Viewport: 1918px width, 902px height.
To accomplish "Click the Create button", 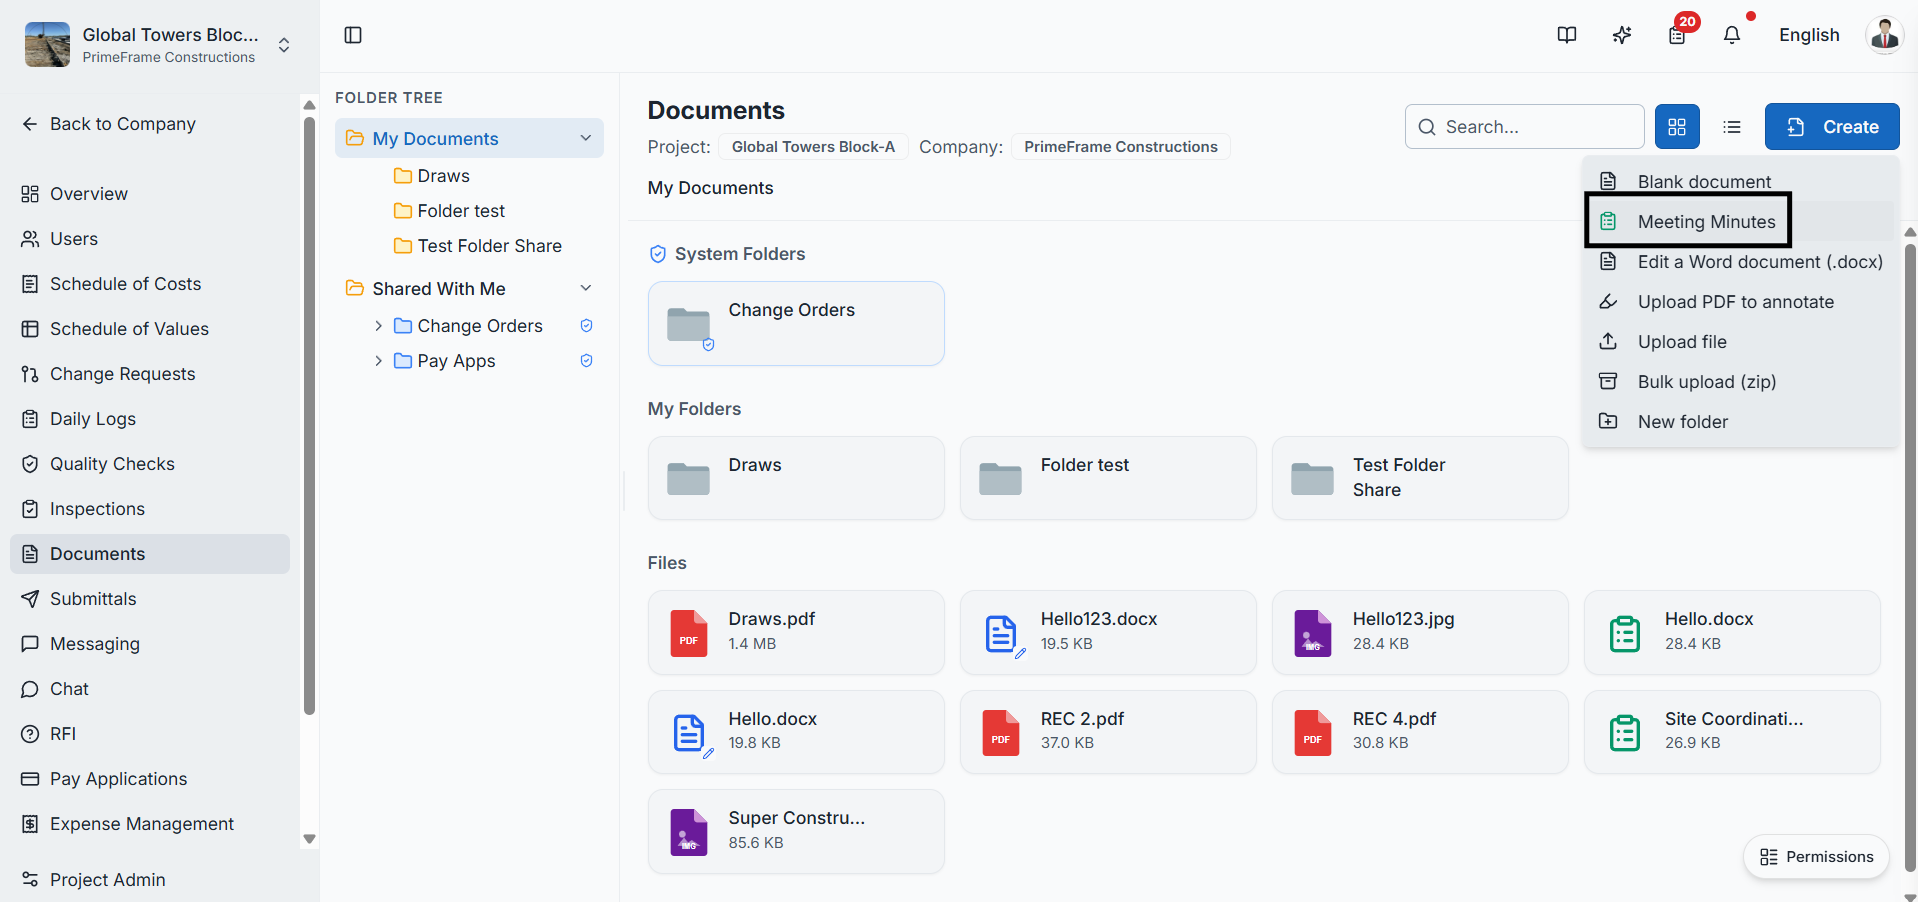I will (x=1832, y=127).
